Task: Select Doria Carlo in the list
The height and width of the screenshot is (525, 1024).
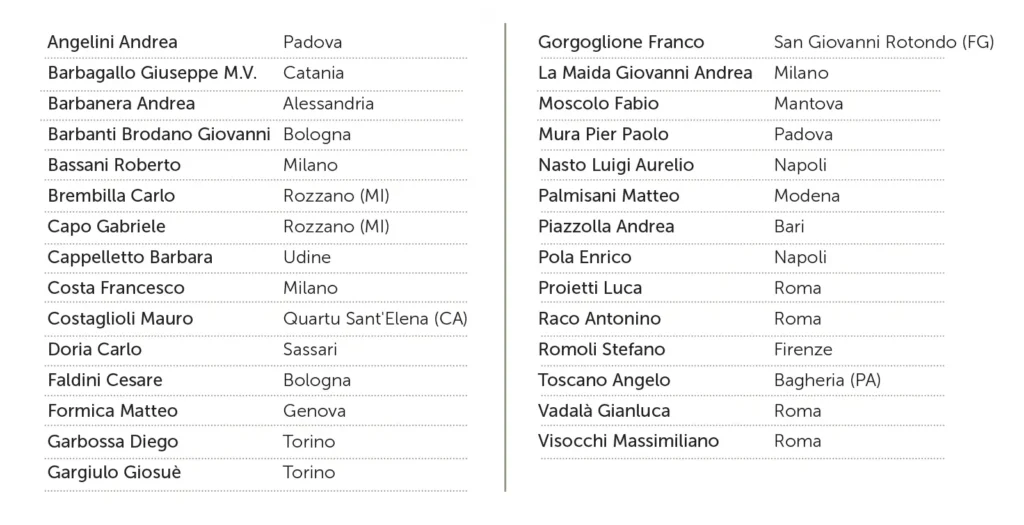Action: coord(95,349)
